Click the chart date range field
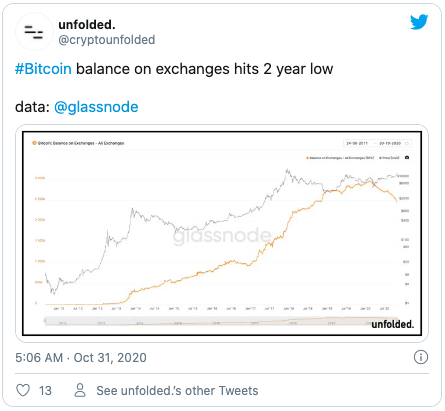The image size is (445, 411). [377, 143]
